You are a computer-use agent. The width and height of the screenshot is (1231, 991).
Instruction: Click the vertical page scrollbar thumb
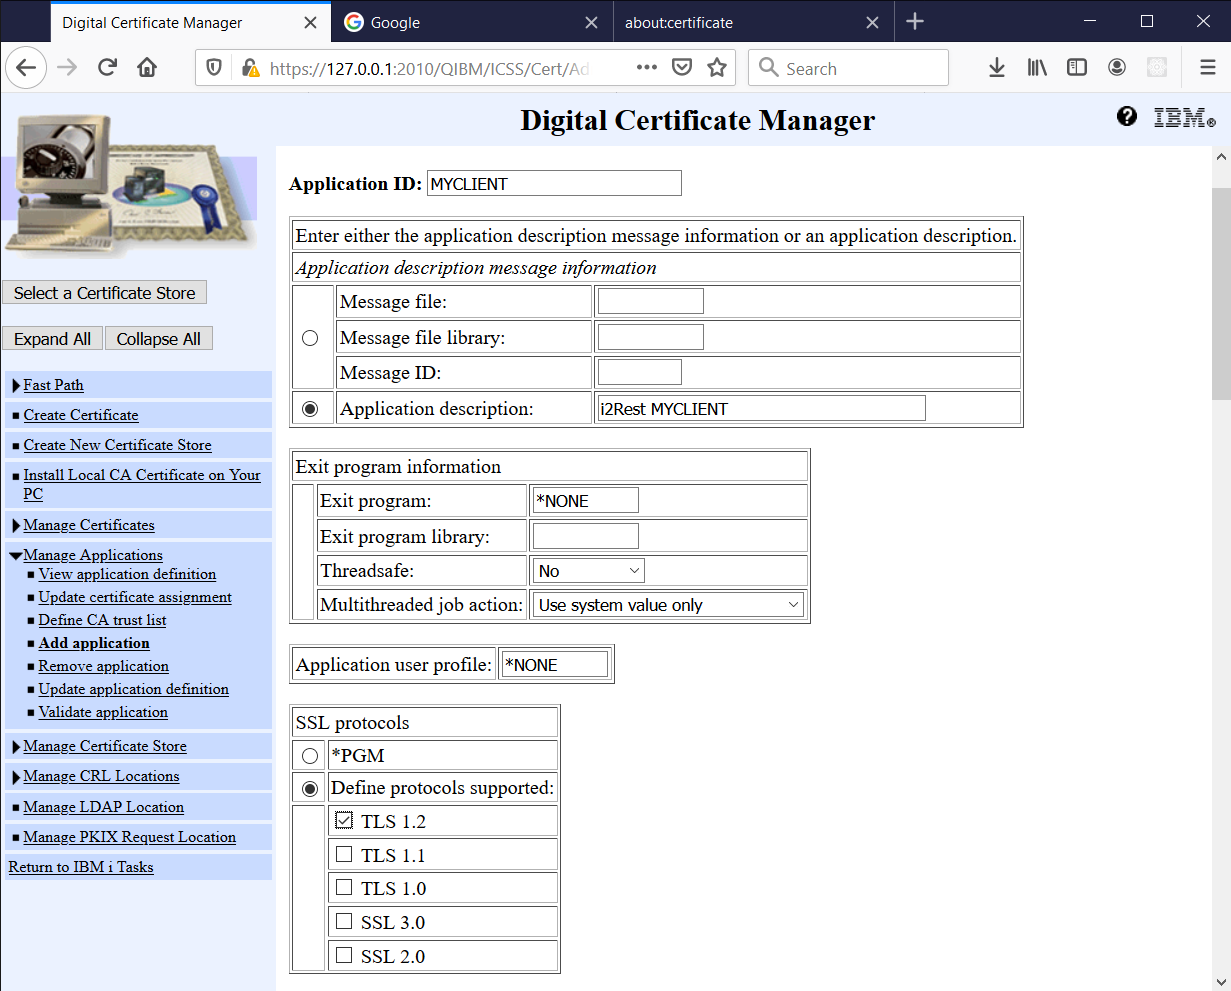(1221, 294)
